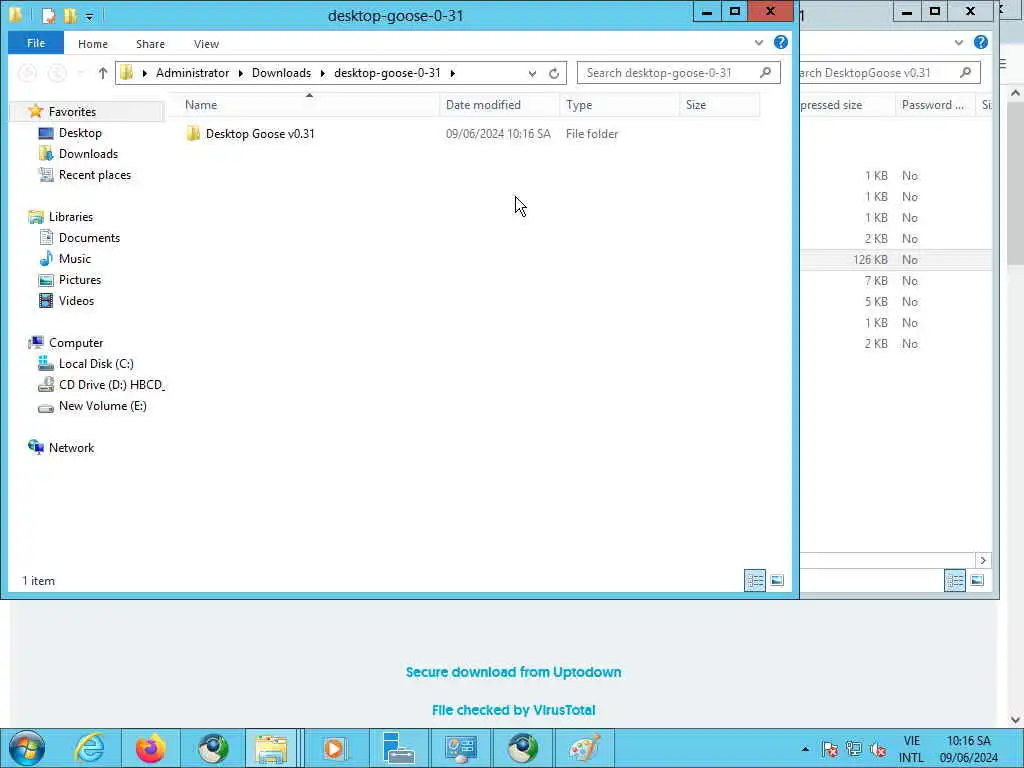Open Downloads under Favorites
1024x768 pixels.
[88, 153]
